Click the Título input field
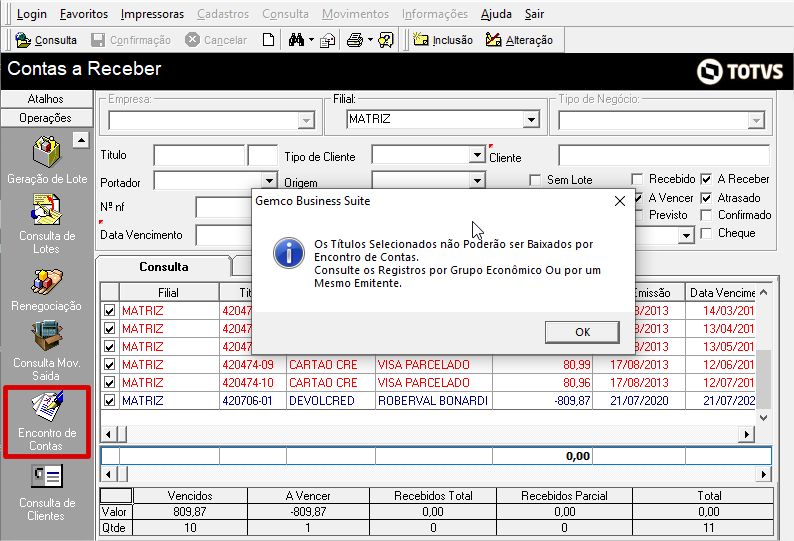794x541 pixels. (200, 156)
